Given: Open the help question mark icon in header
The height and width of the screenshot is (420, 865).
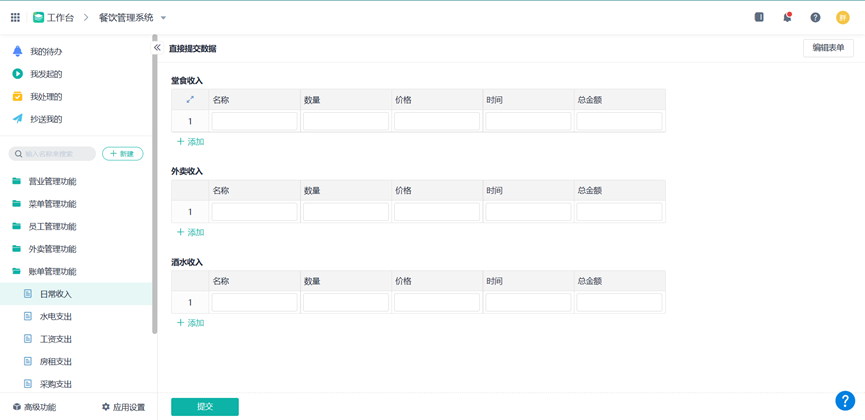Looking at the screenshot, I should tap(815, 17).
